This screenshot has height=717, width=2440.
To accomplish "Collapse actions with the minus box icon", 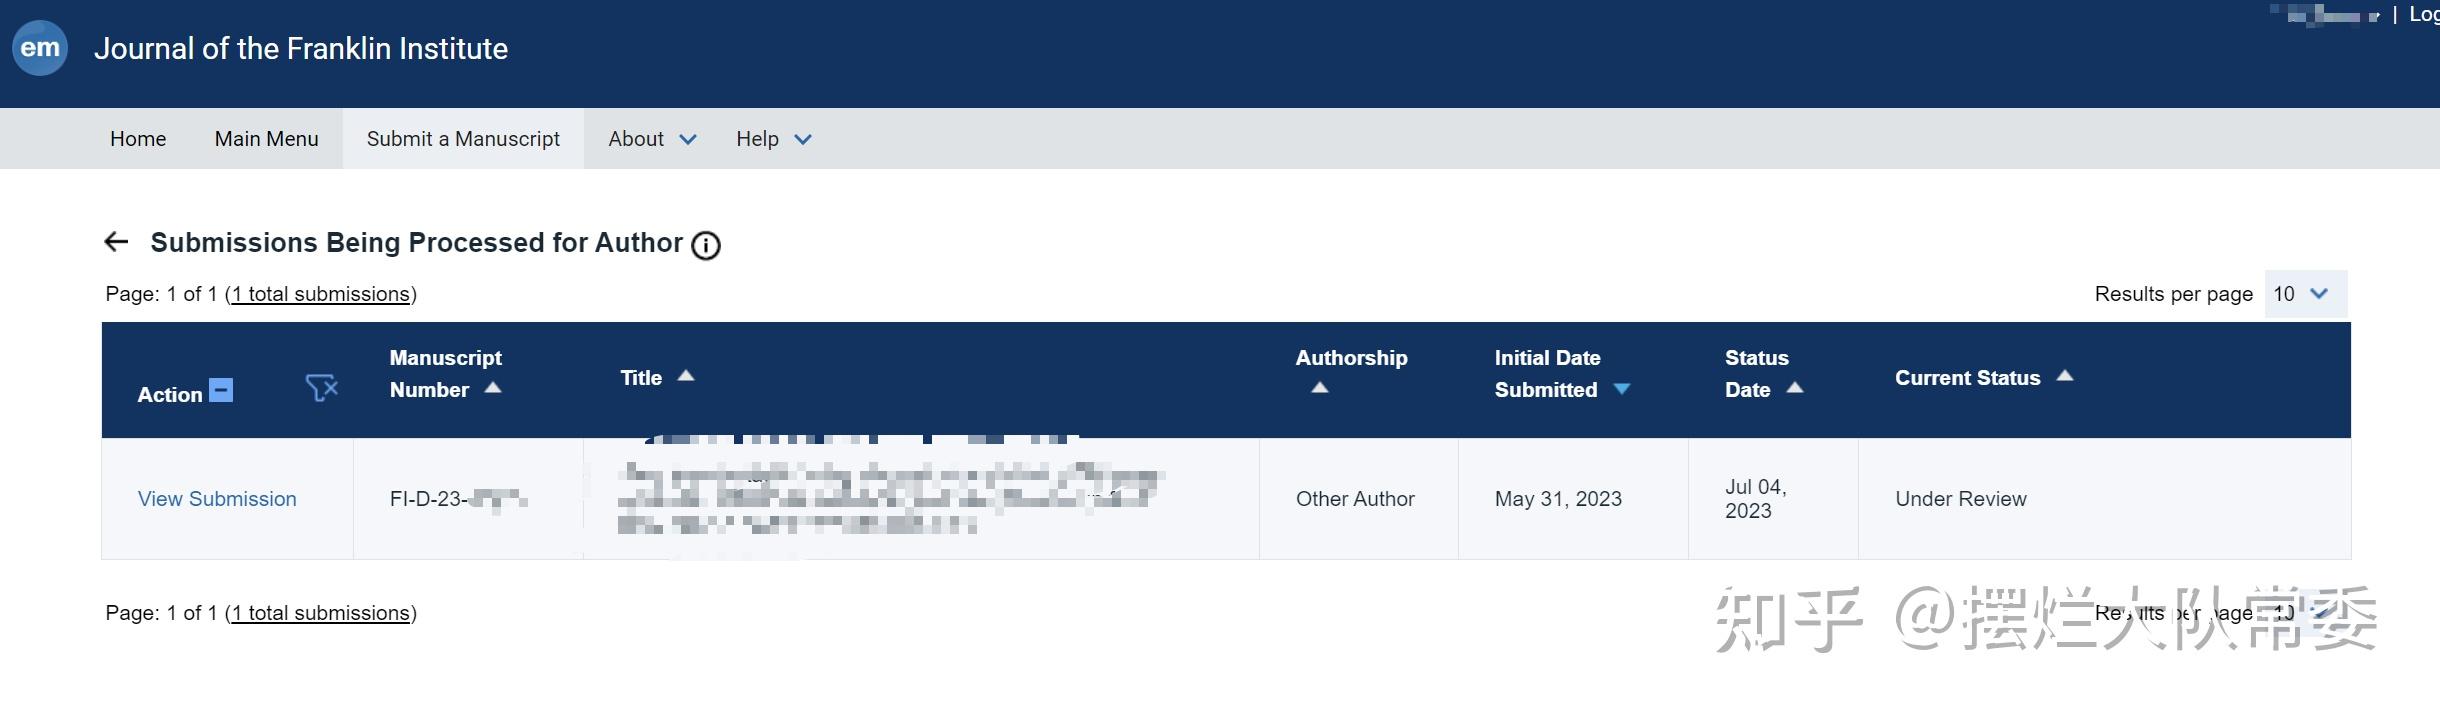I will pyautogui.click(x=221, y=390).
